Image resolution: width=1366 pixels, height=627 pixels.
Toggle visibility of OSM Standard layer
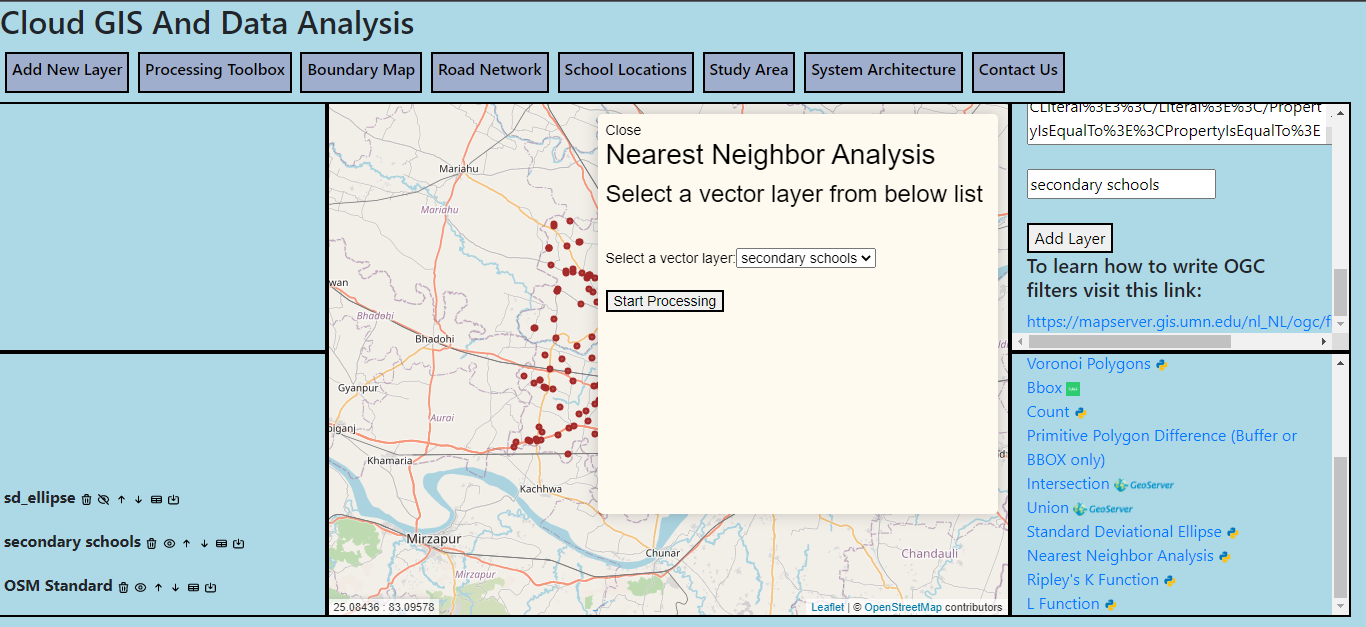point(141,587)
